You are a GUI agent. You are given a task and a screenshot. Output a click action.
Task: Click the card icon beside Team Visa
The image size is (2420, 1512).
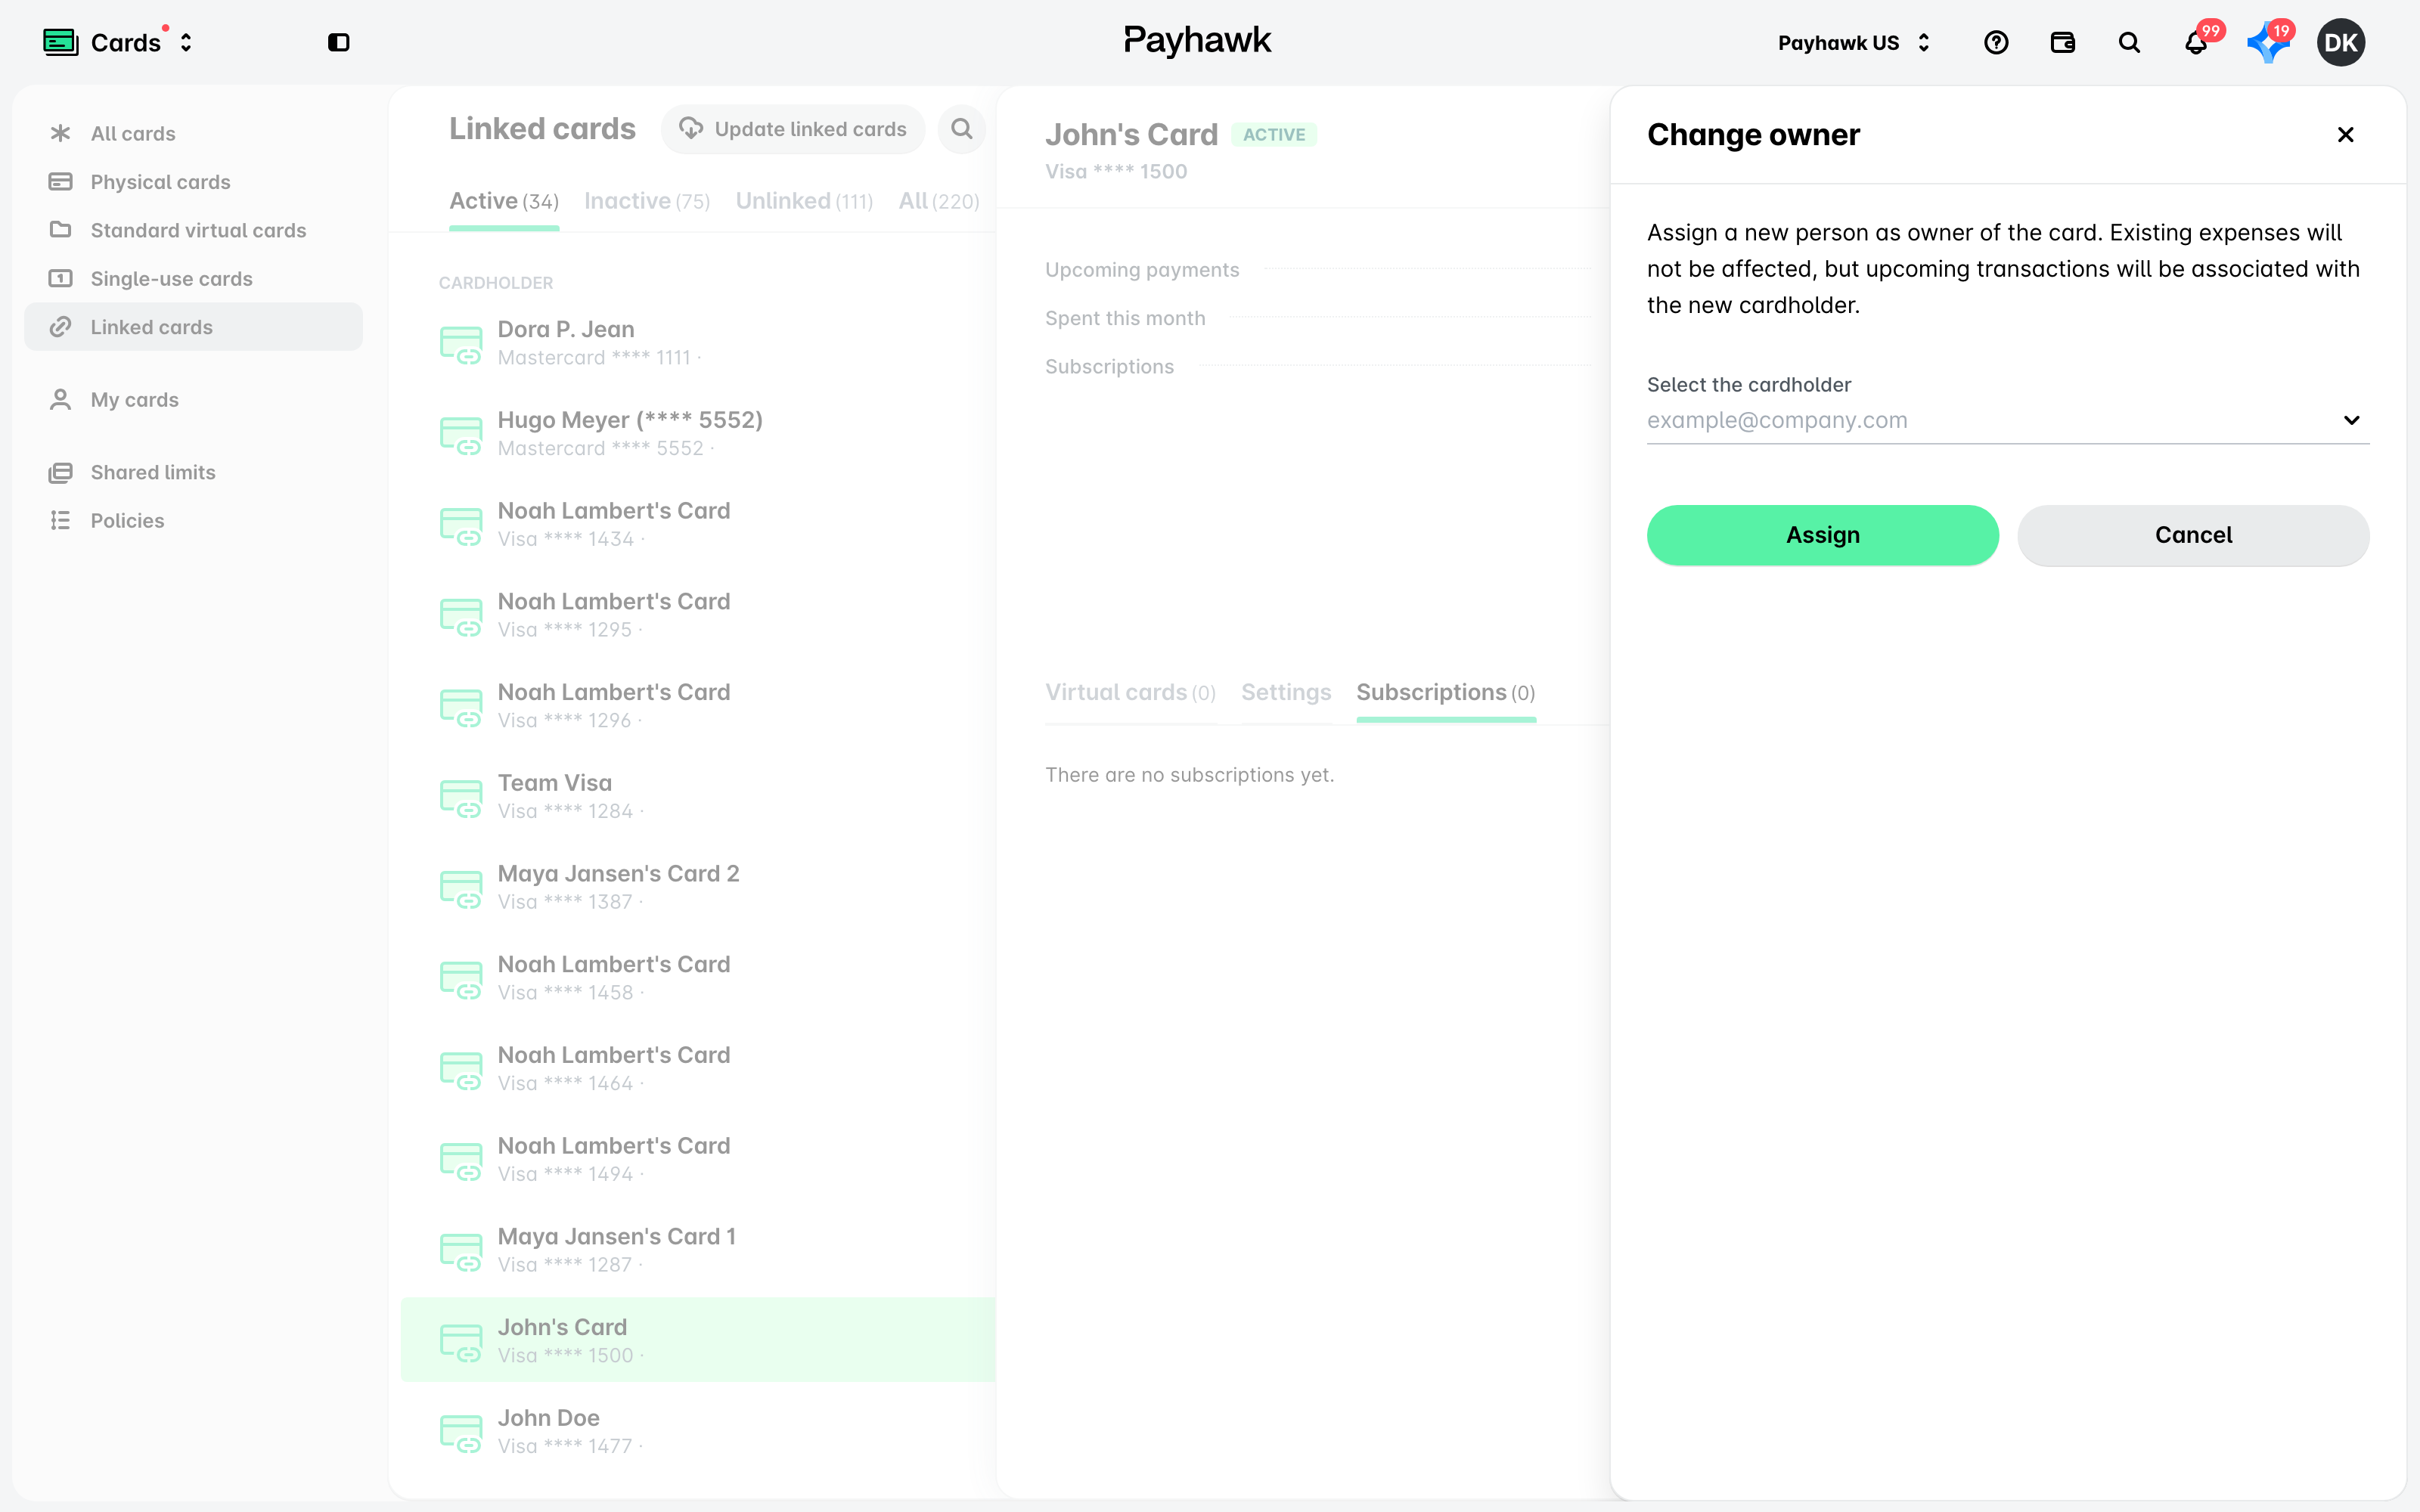point(461,798)
